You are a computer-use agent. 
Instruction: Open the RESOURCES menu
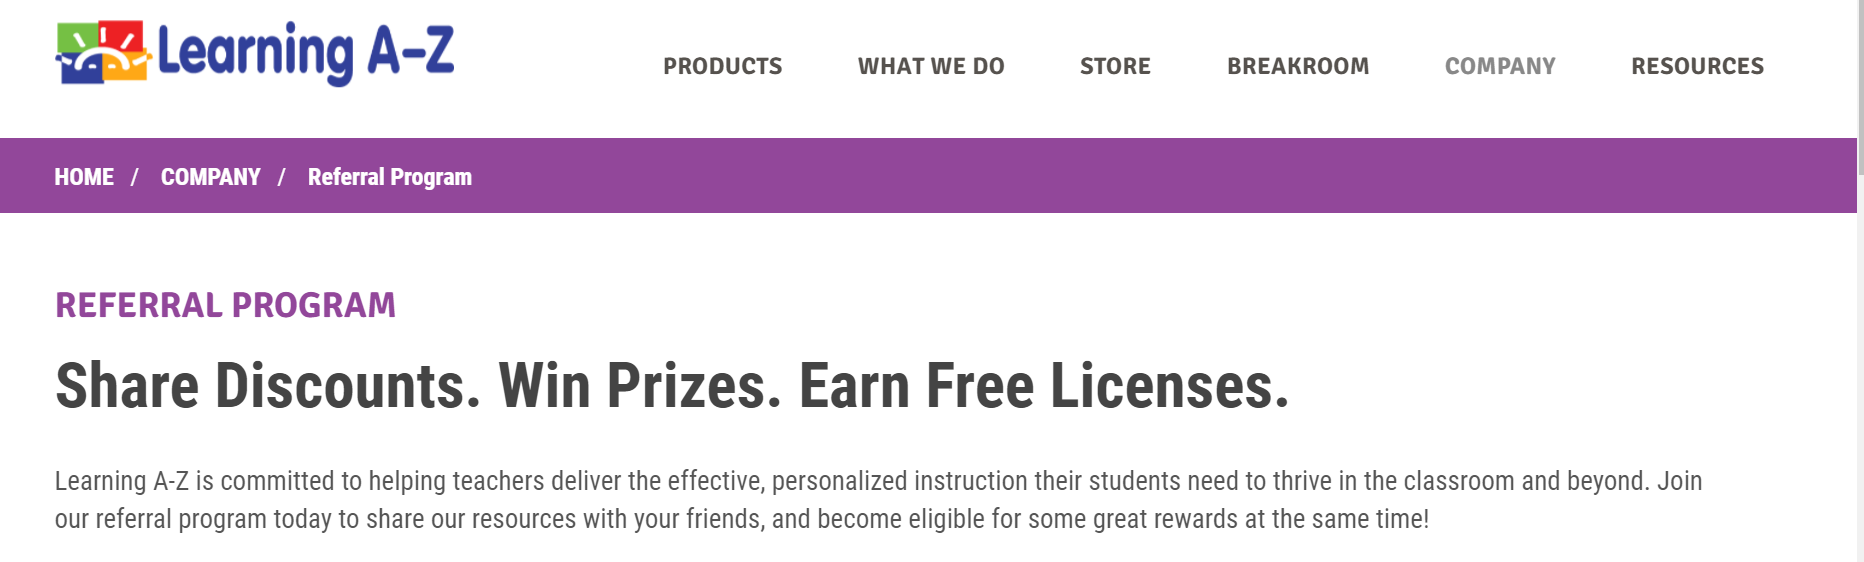(x=1697, y=67)
